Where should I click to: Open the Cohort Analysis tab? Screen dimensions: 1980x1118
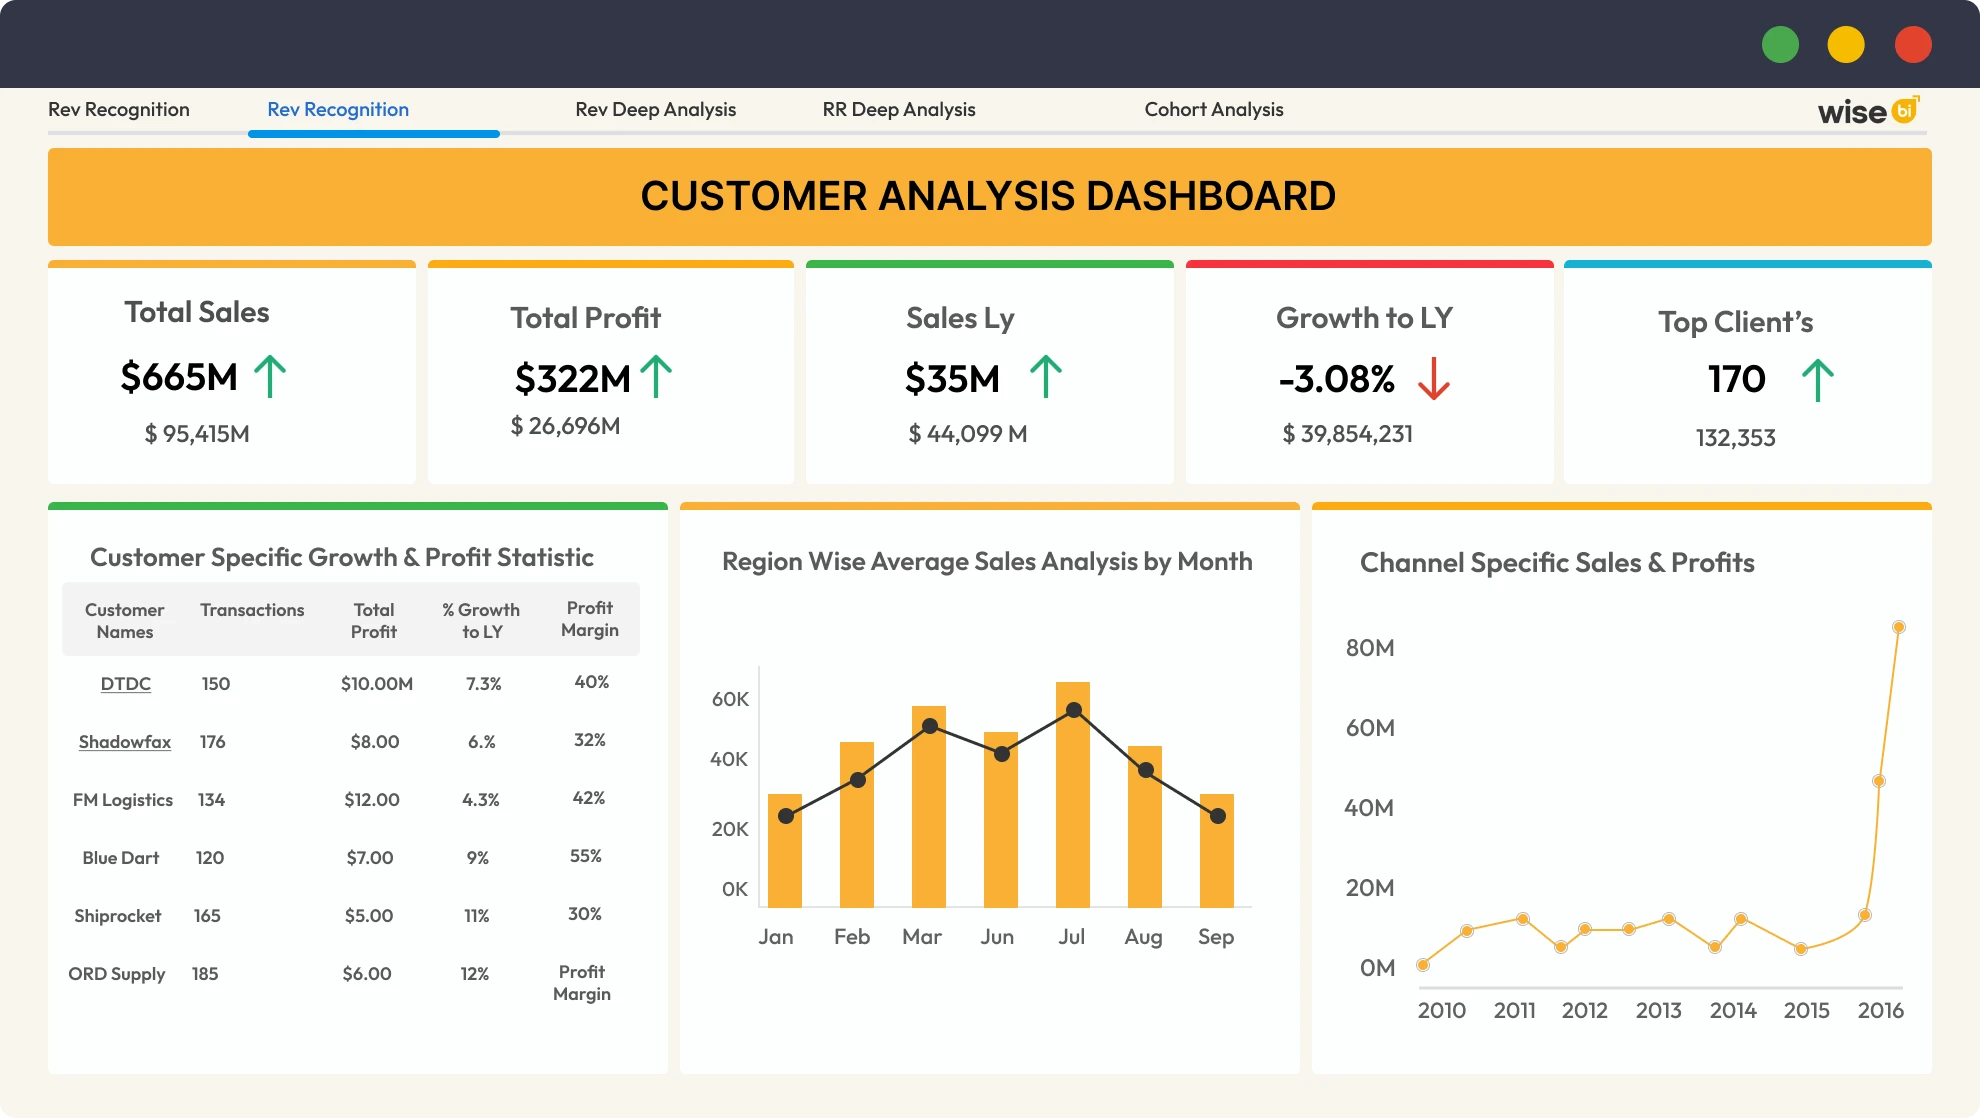pyautogui.click(x=1214, y=110)
